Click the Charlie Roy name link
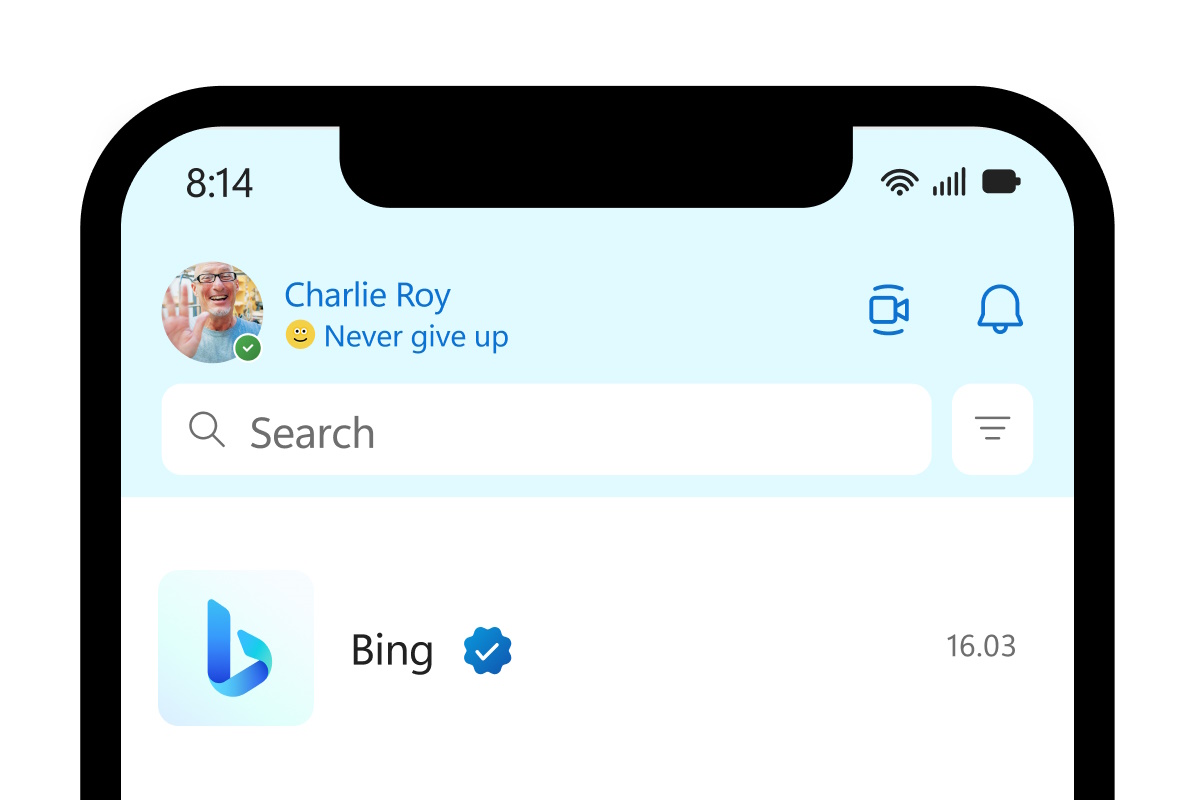The height and width of the screenshot is (800, 1200). [x=367, y=294]
